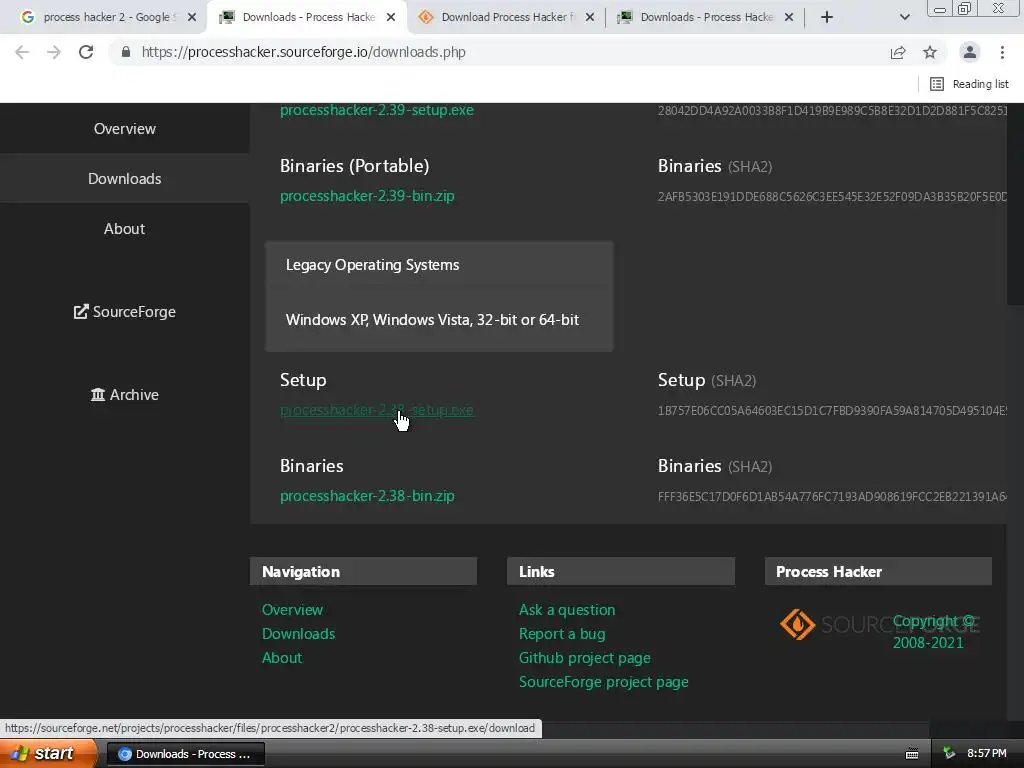Close the Google search tab
This screenshot has height=768, width=1024.
(x=192, y=17)
